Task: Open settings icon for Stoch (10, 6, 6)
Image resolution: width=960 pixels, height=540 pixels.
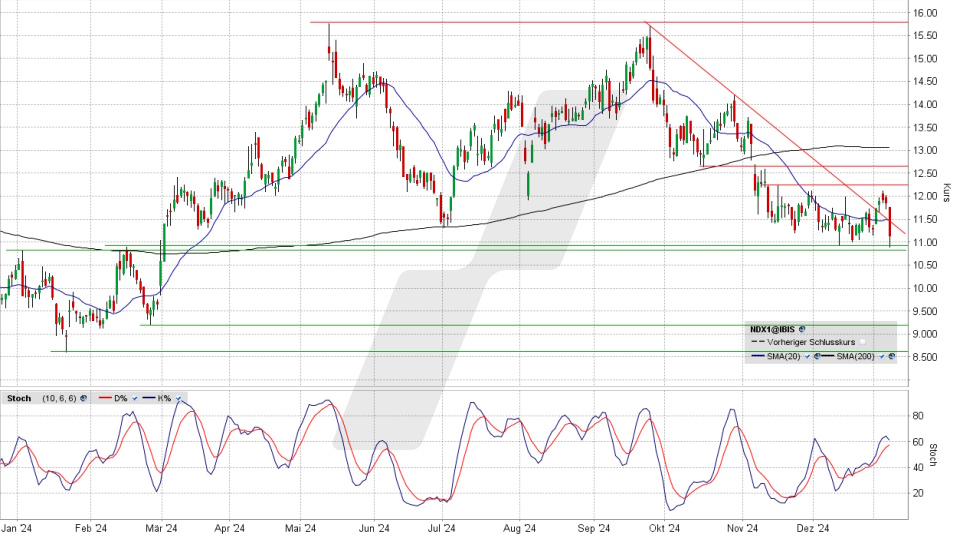Action: coord(83,398)
